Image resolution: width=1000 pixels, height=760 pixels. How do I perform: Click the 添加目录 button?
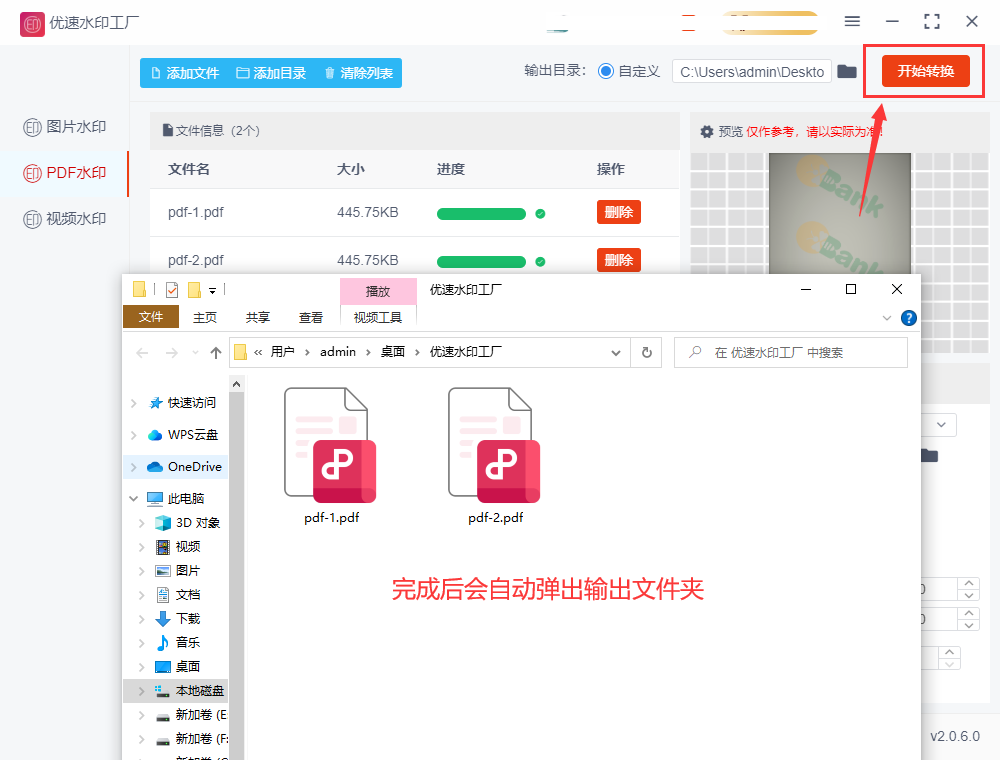(271, 73)
